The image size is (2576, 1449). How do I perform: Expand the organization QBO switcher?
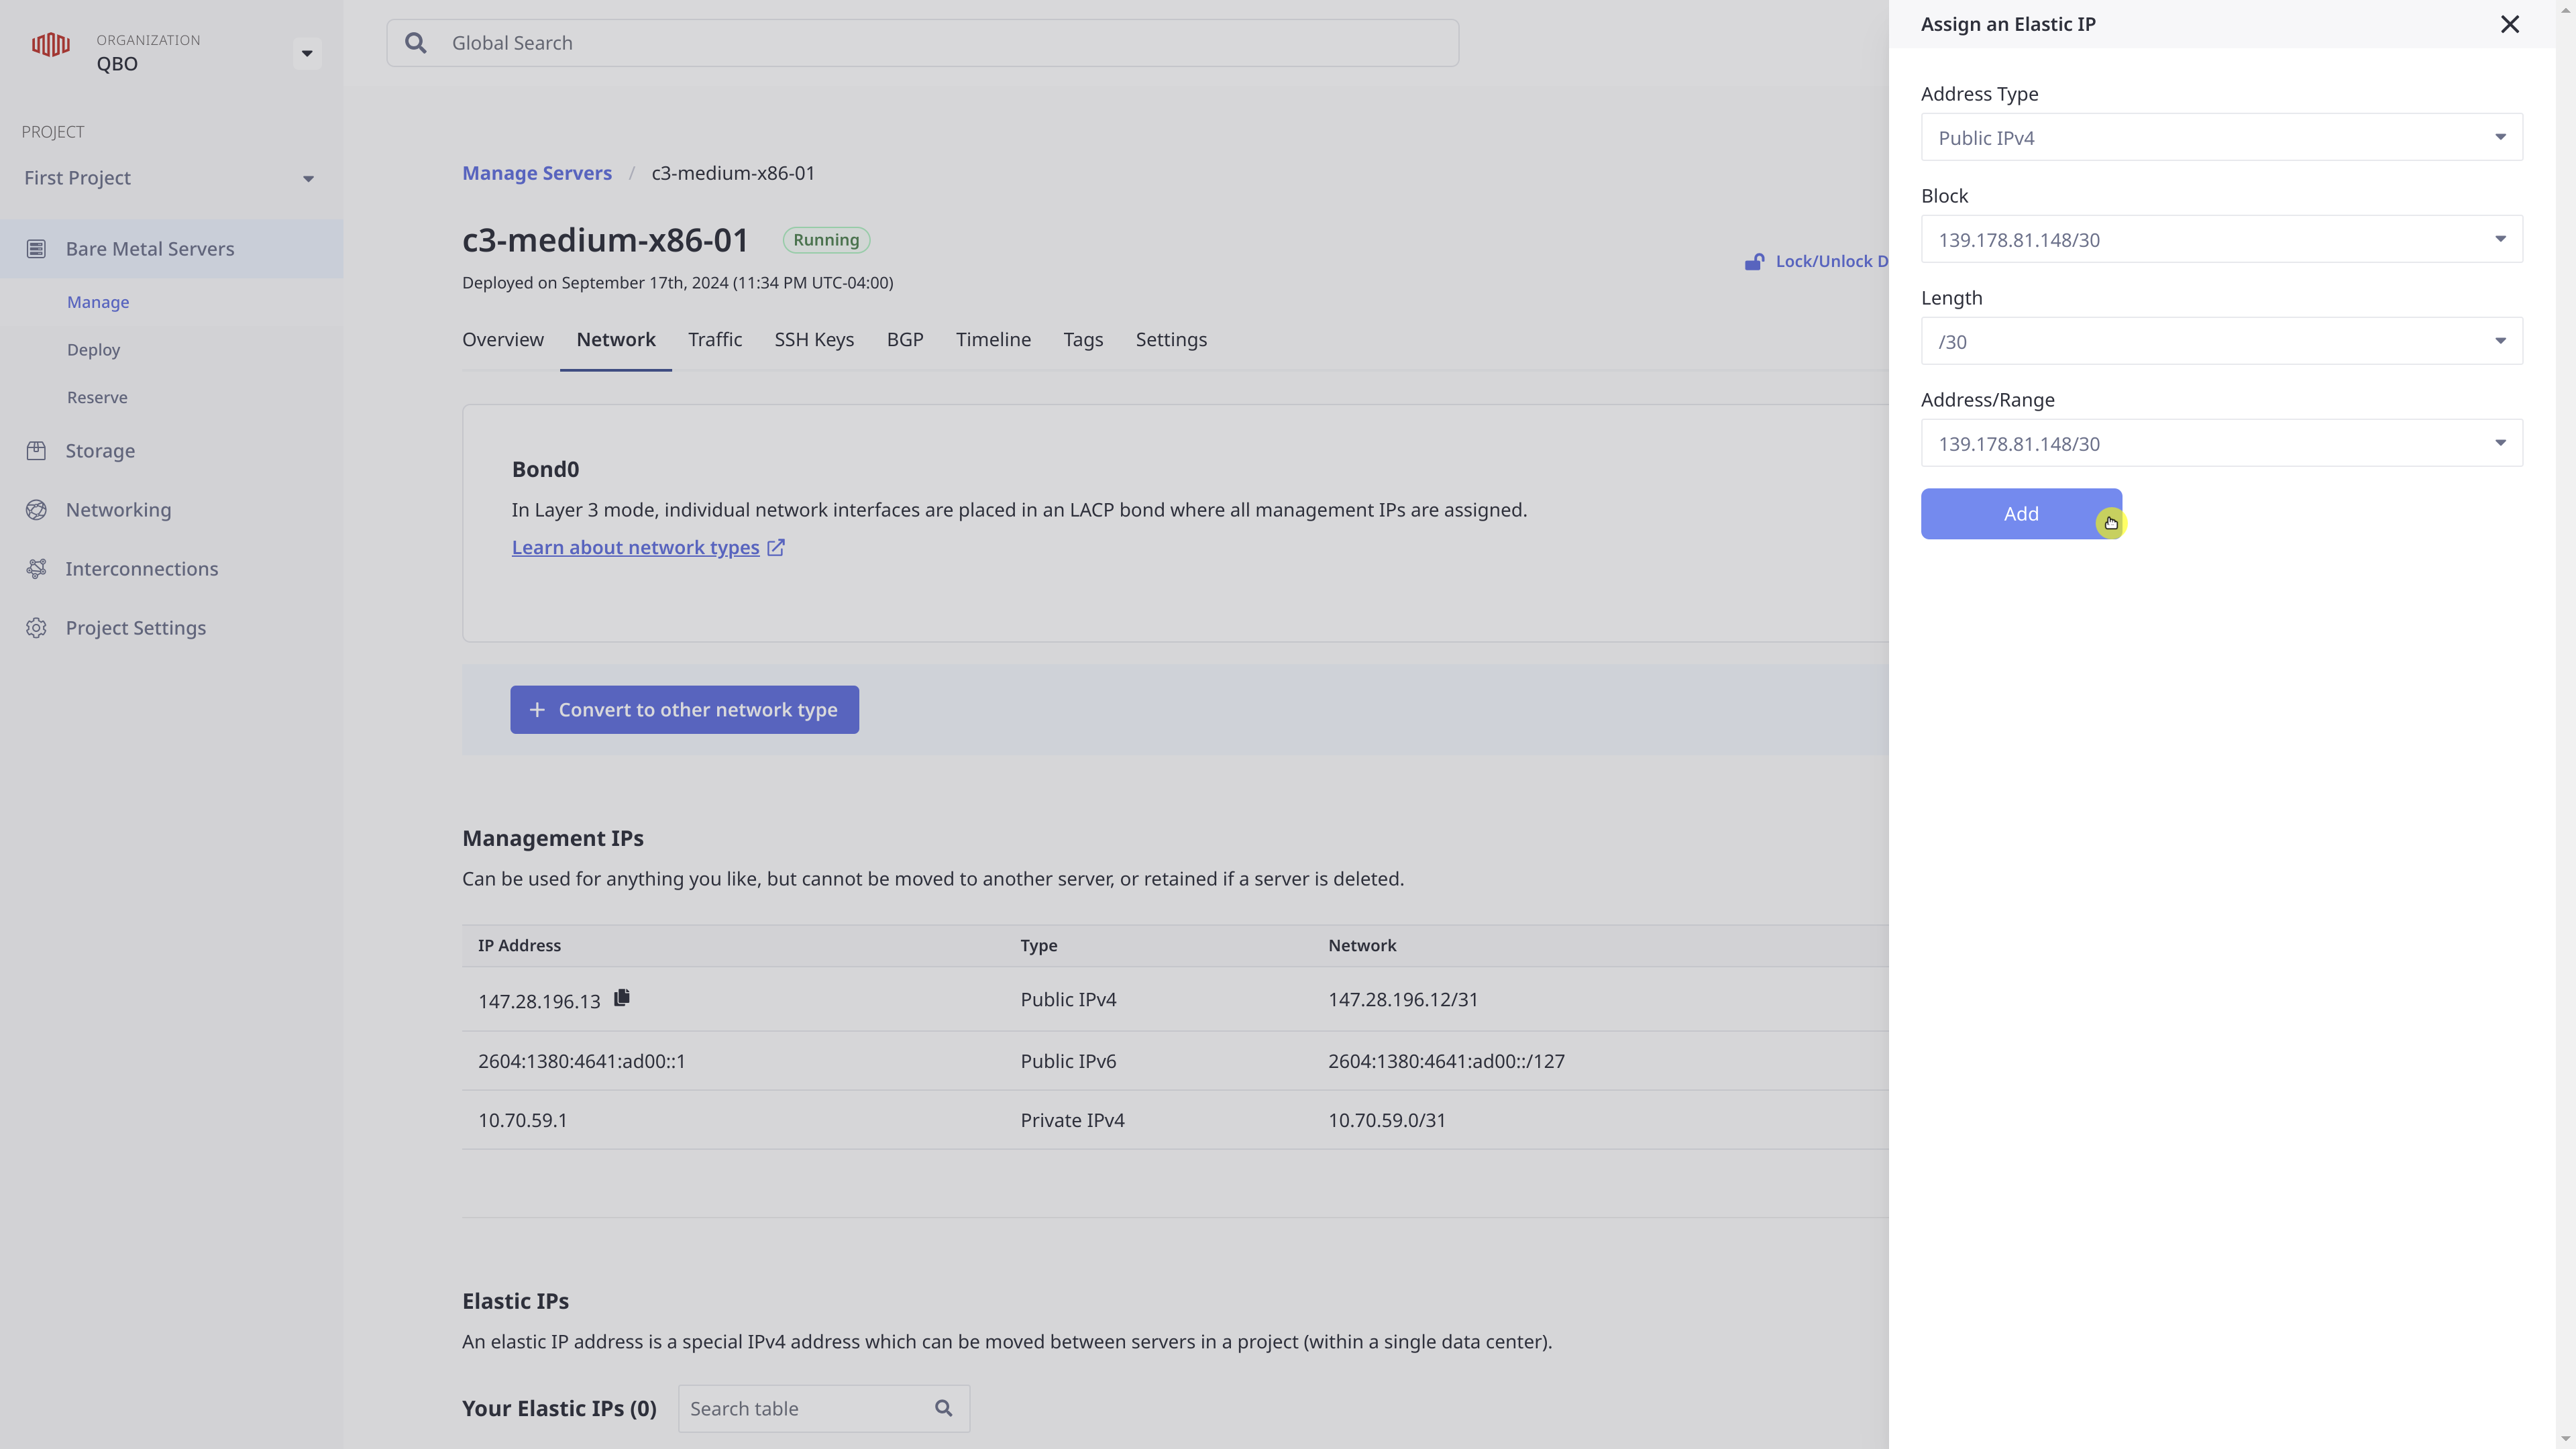[x=307, y=53]
